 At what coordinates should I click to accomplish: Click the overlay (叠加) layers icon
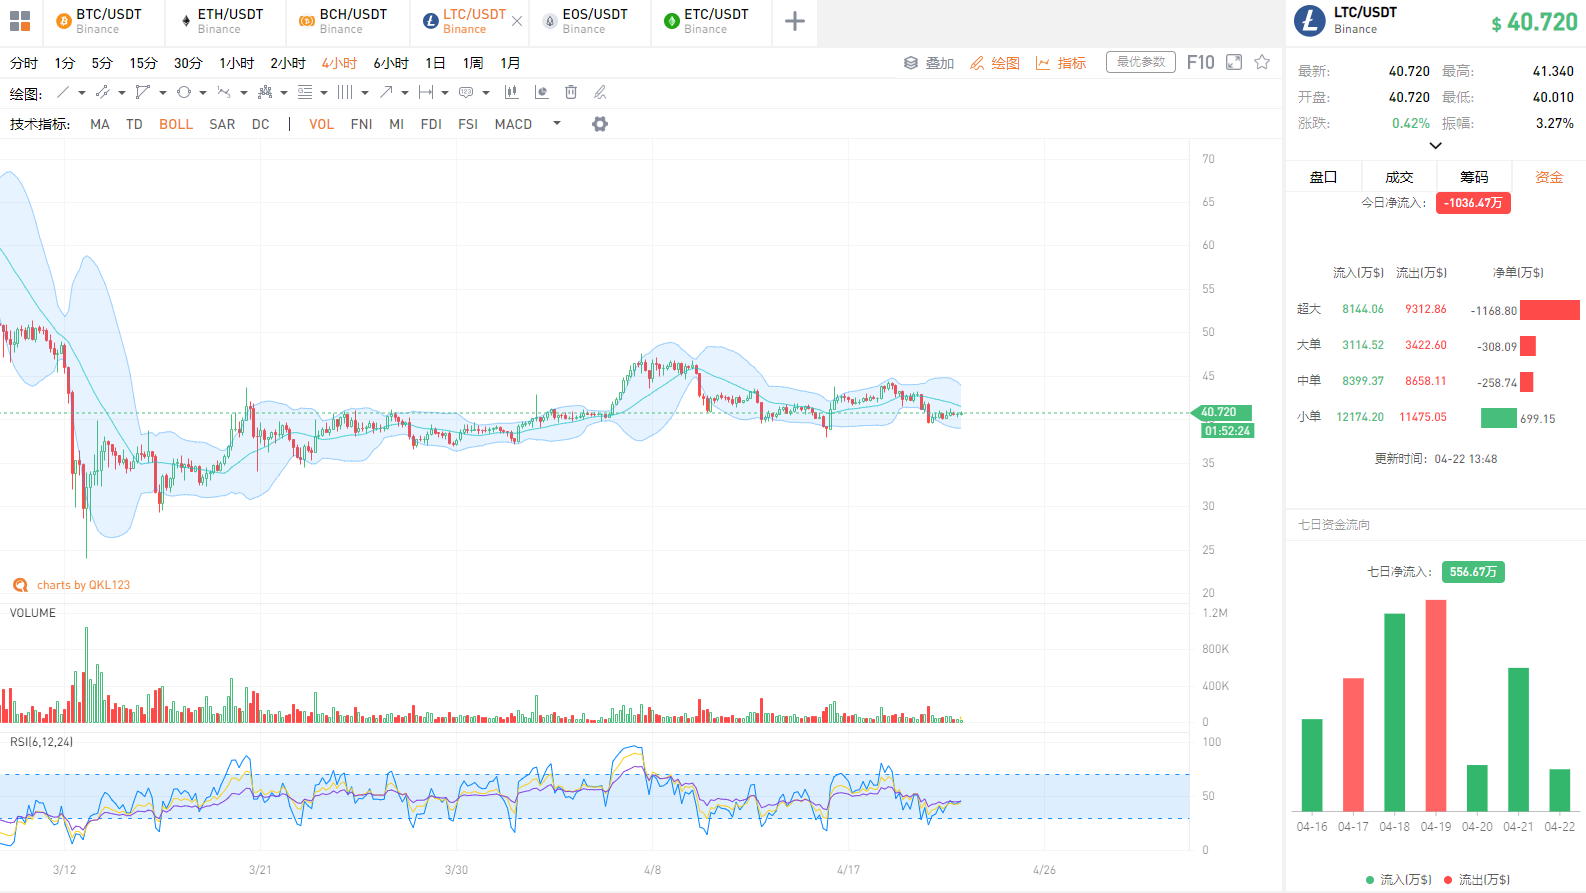pyautogui.click(x=911, y=63)
